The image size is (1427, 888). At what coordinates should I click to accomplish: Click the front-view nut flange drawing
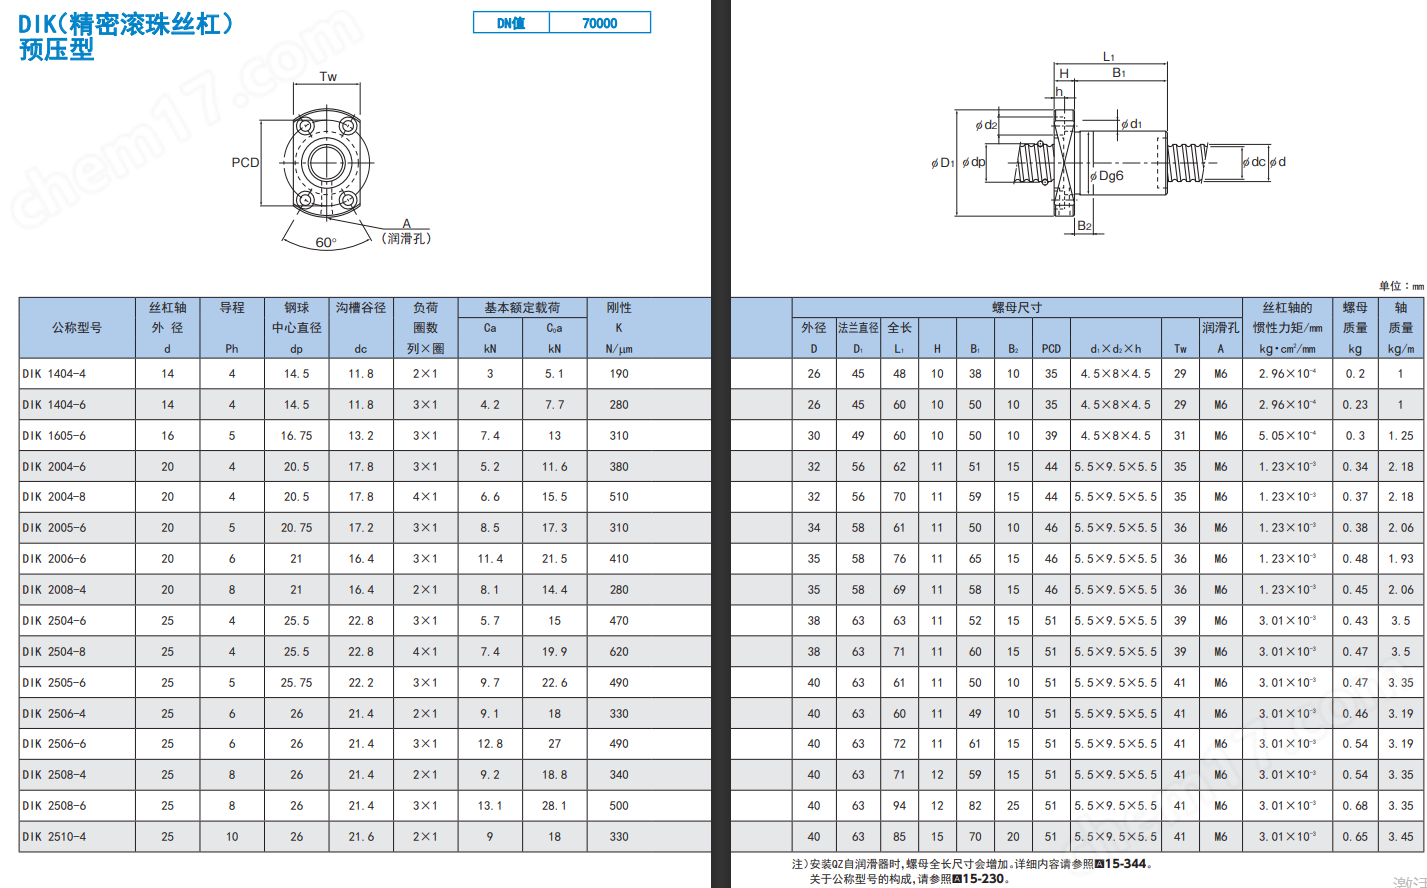click(x=327, y=162)
